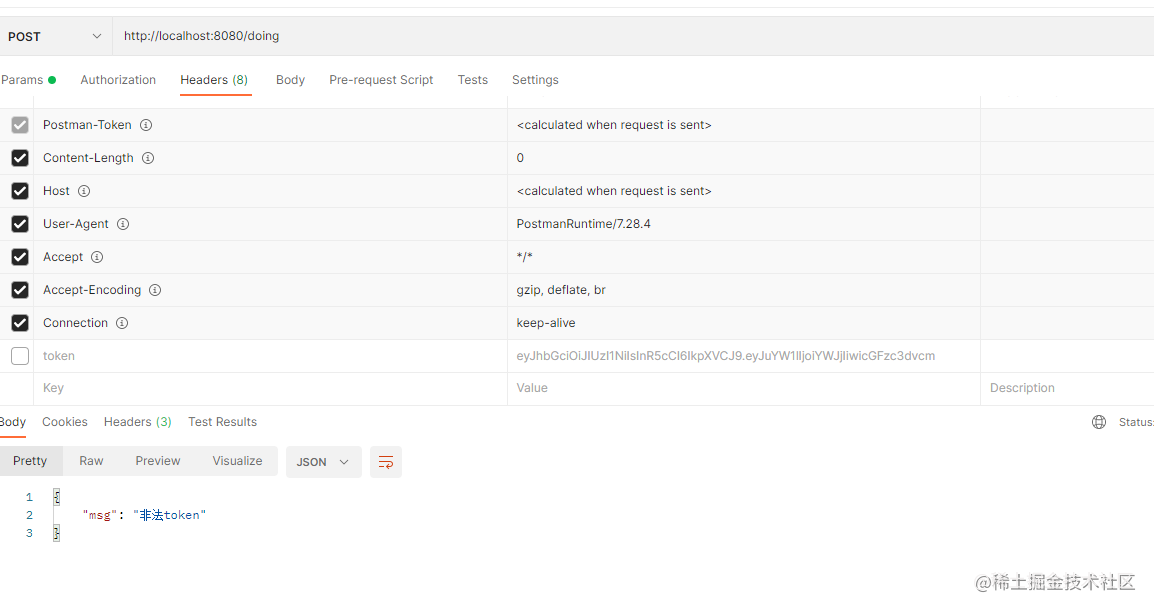This screenshot has height=611, width=1154.
Task: Click the globe network icon
Action: tap(1099, 422)
